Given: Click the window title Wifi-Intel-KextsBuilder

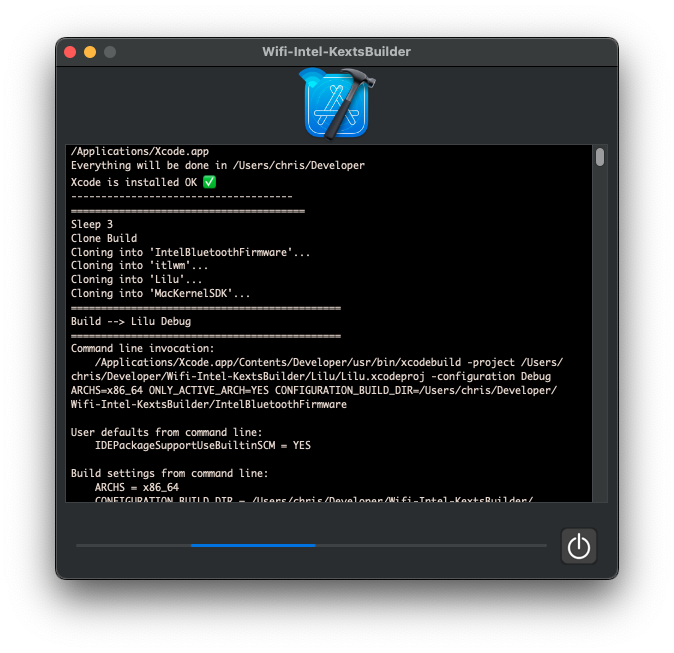Looking at the screenshot, I should click(337, 52).
